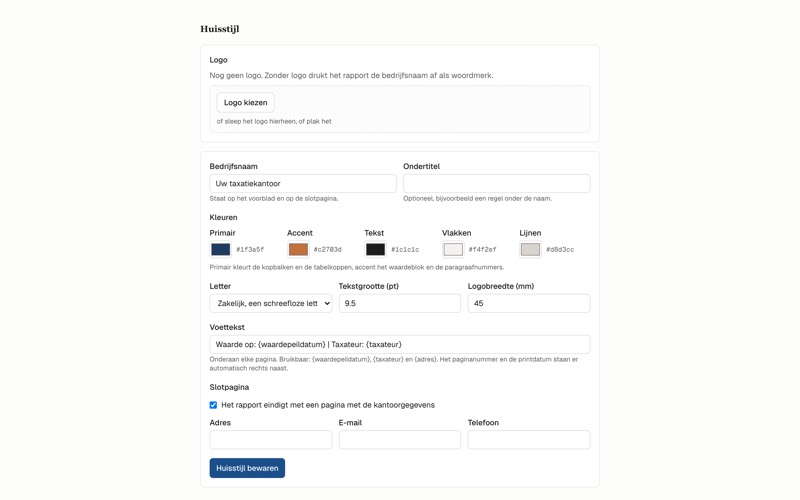The image size is (800, 500).
Task: Open the Lijnen color swatch
Action: (531, 249)
